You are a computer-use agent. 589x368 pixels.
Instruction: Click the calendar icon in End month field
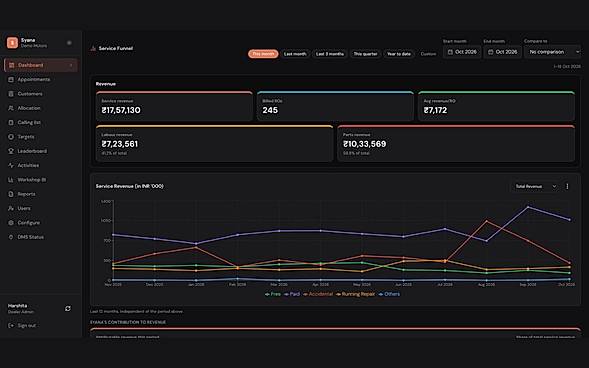click(491, 52)
